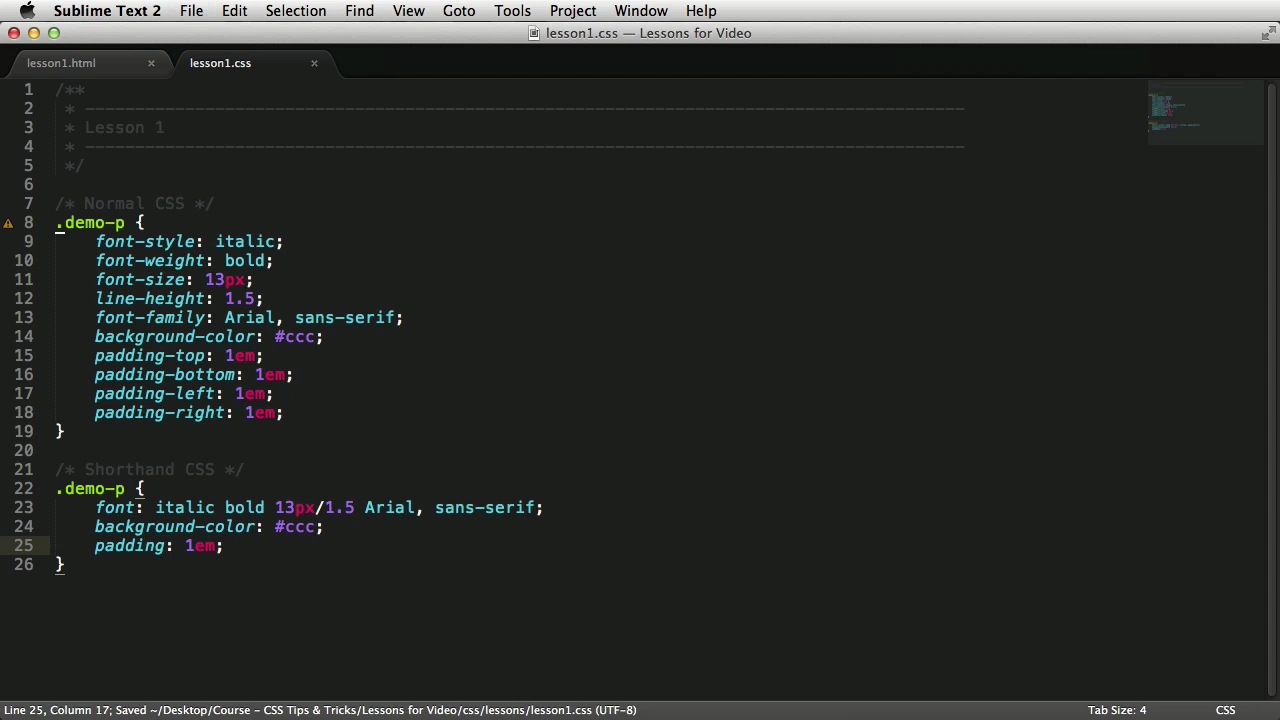Open the Tools menu
The image size is (1280, 720).
tap(512, 11)
